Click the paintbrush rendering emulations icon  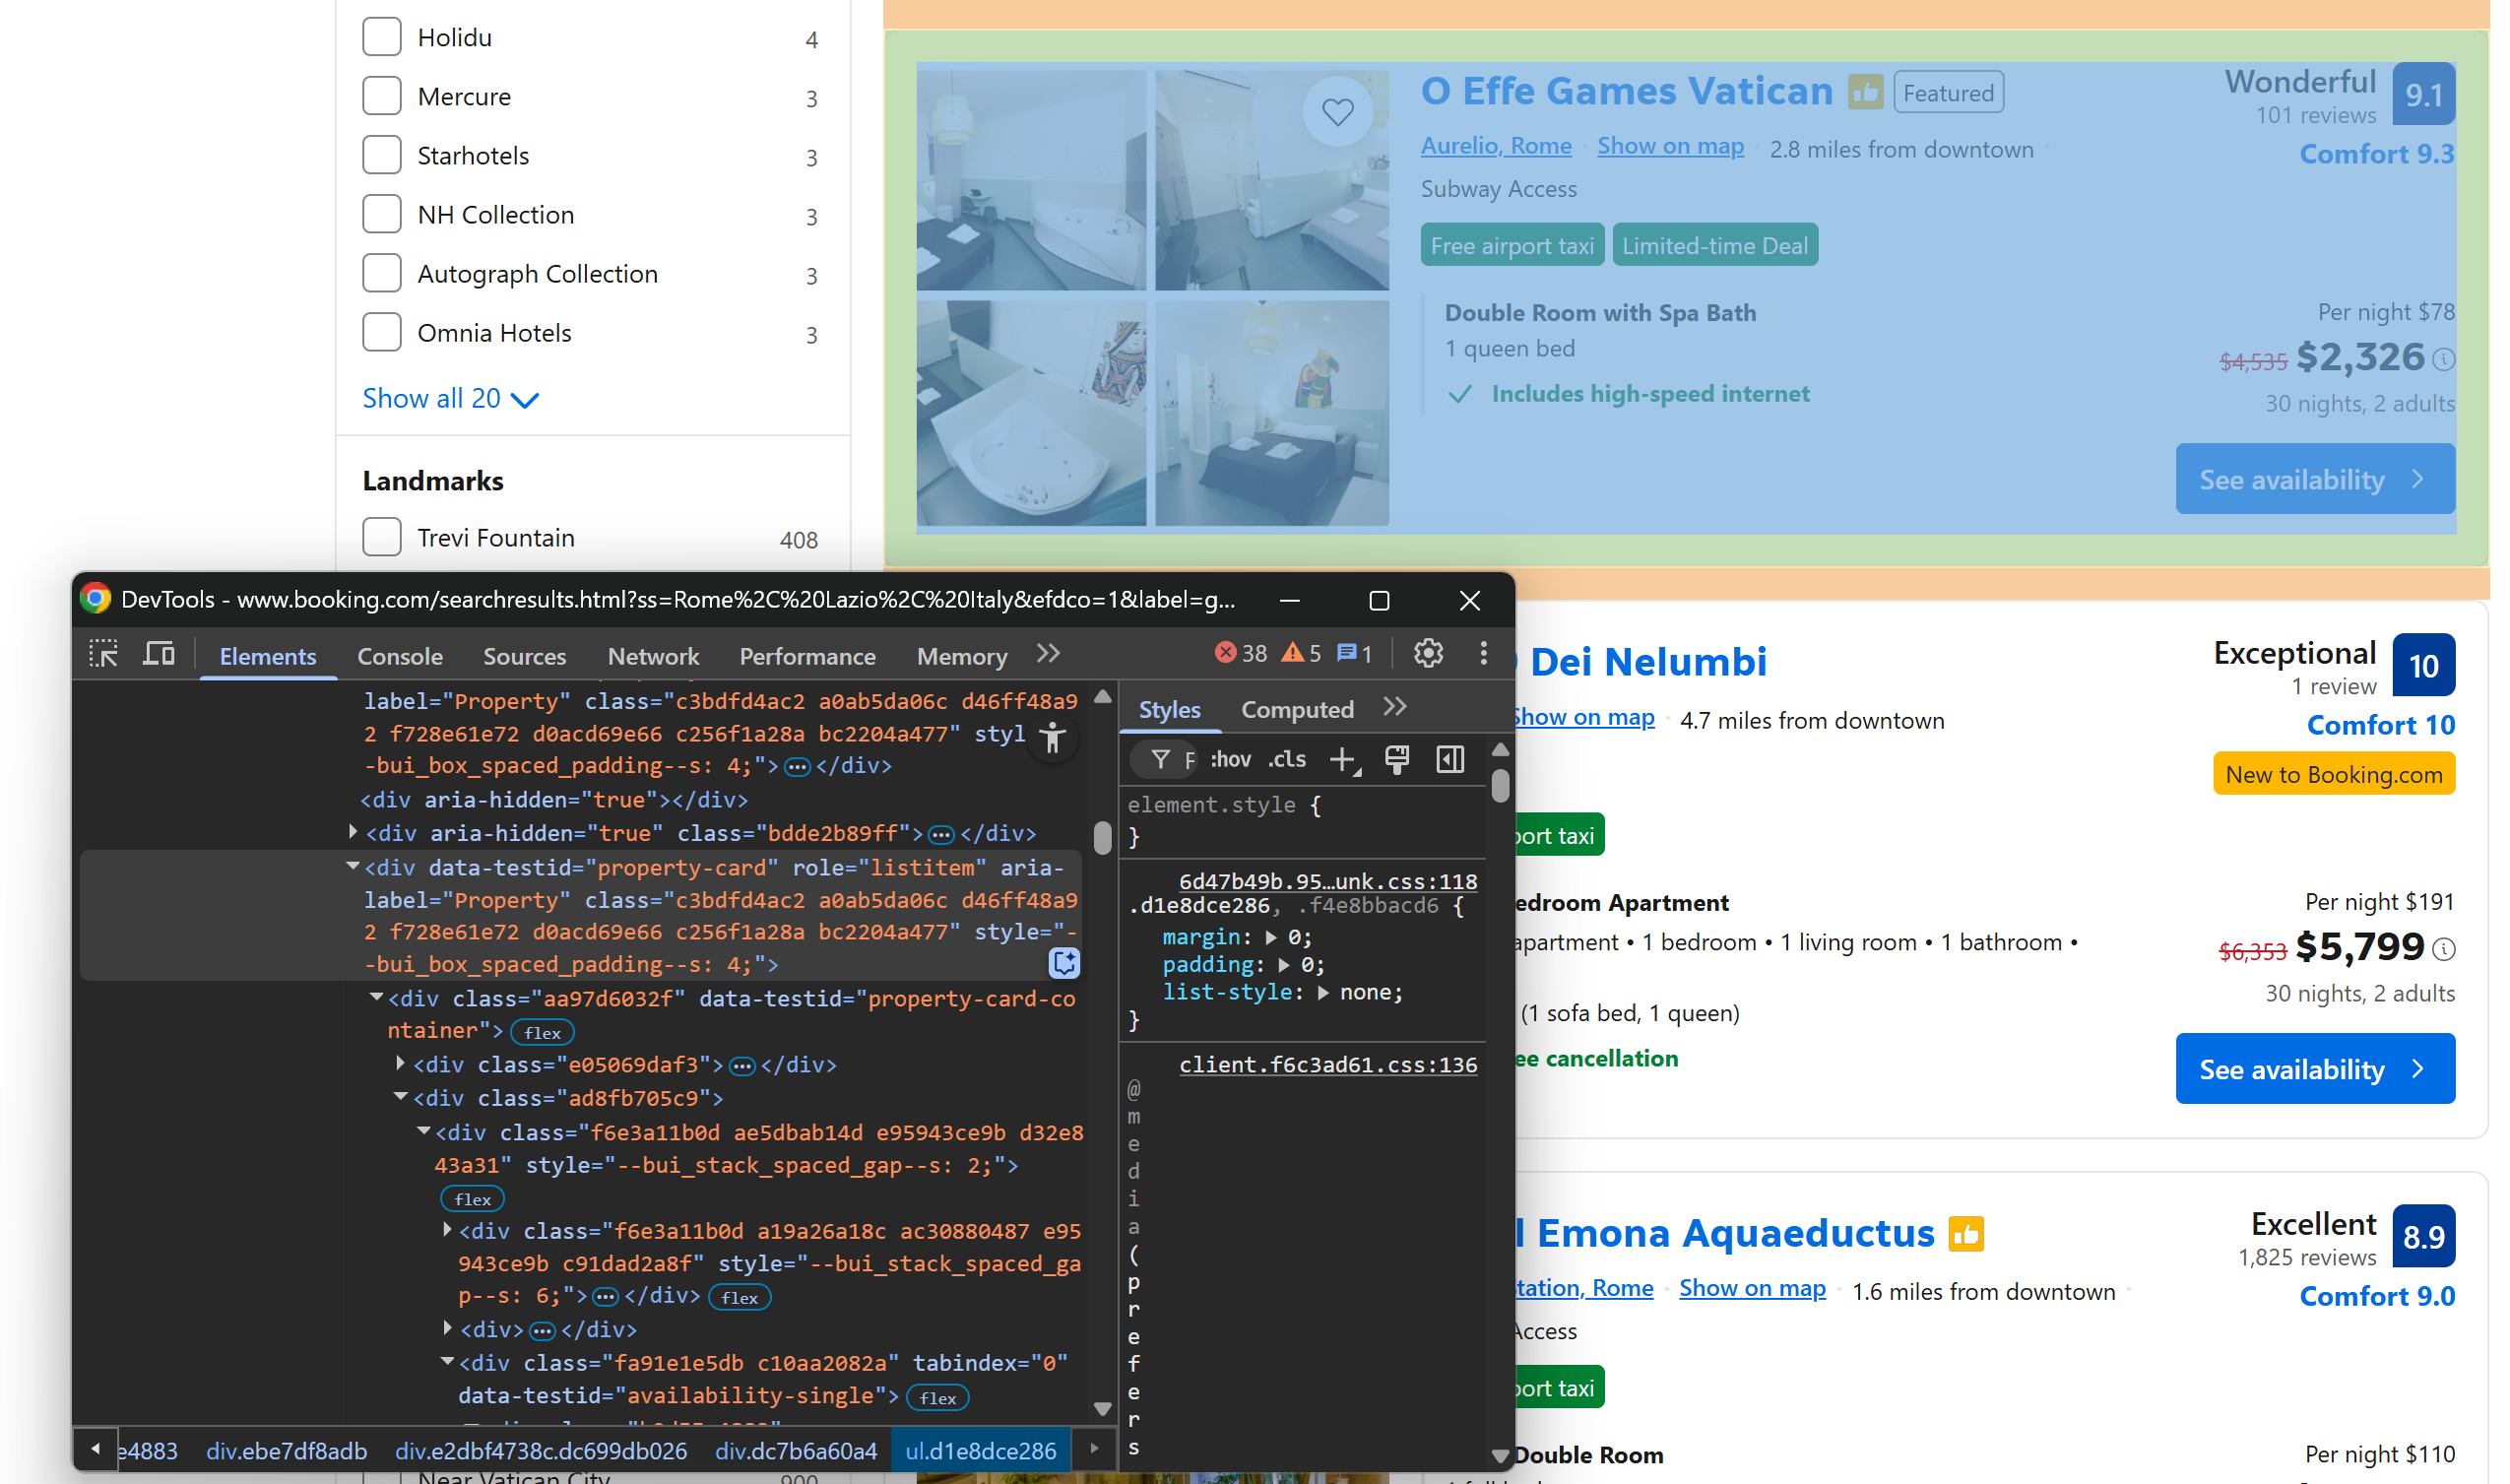click(x=1396, y=760)
